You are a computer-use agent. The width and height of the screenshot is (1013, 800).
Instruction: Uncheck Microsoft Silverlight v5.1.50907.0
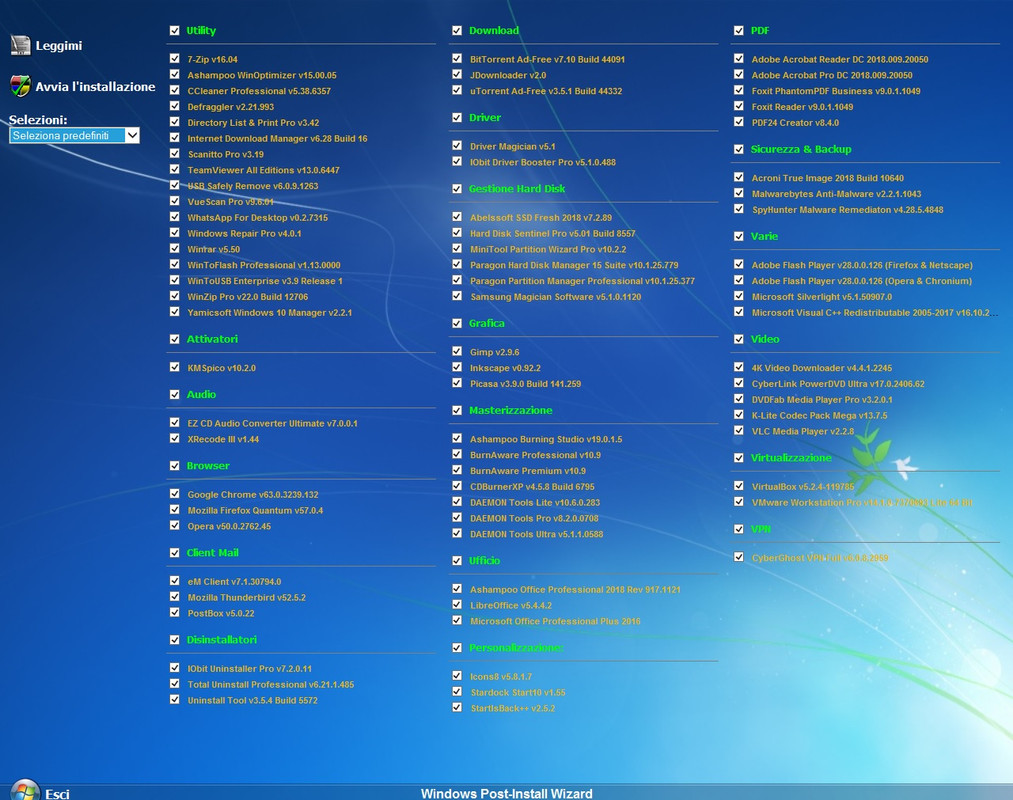[x=738, y=296]
